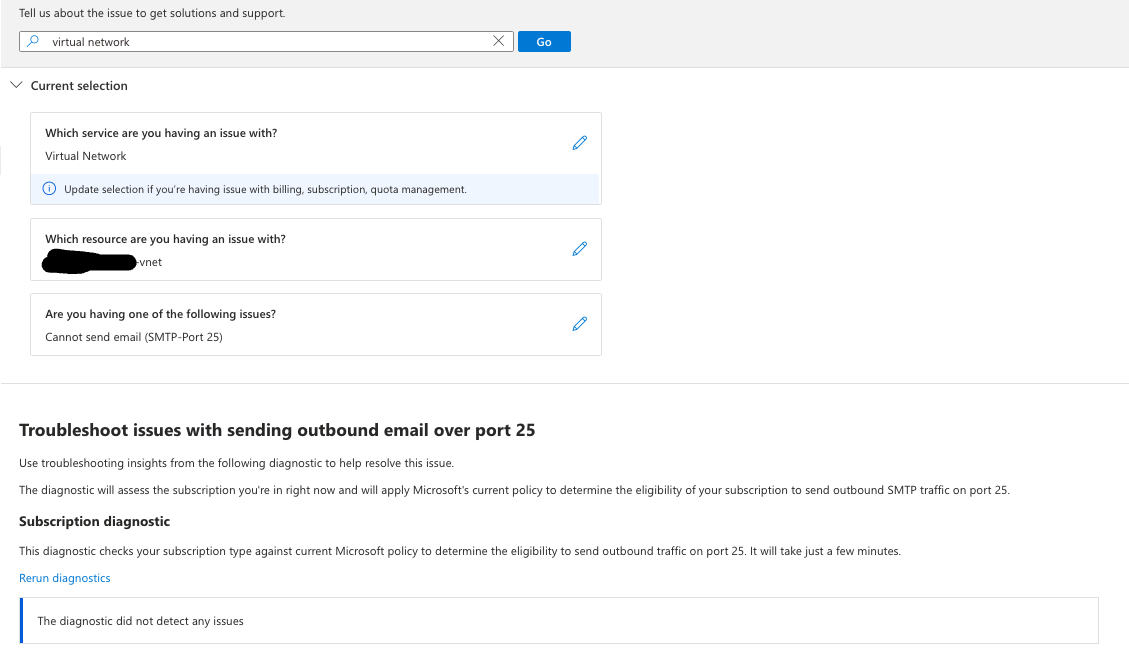Click the Current selection heading label

[79, 86]
